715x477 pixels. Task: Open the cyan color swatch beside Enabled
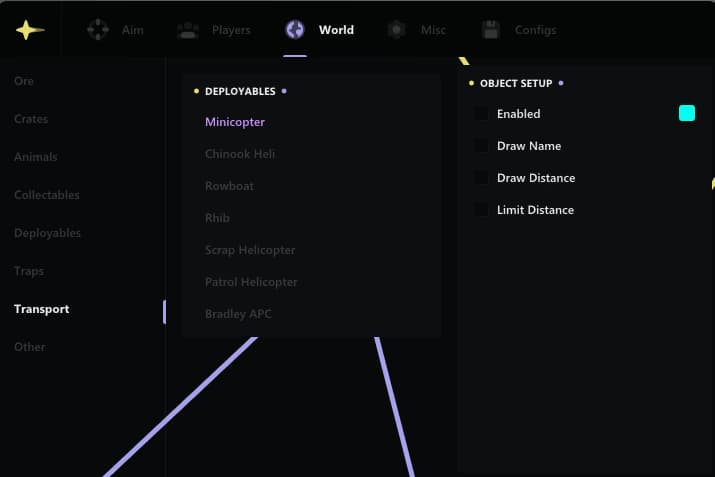point(687,113)
